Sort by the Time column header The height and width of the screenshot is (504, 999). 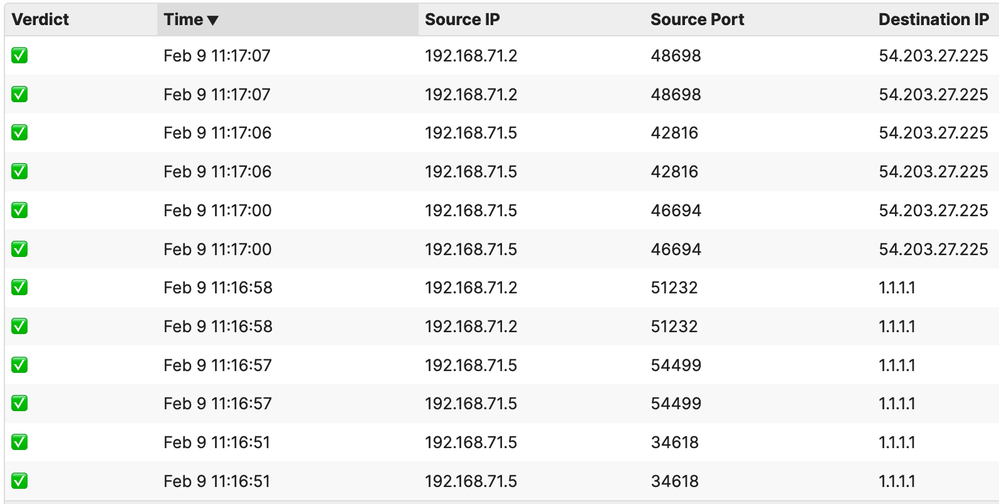tap(183, 20)
